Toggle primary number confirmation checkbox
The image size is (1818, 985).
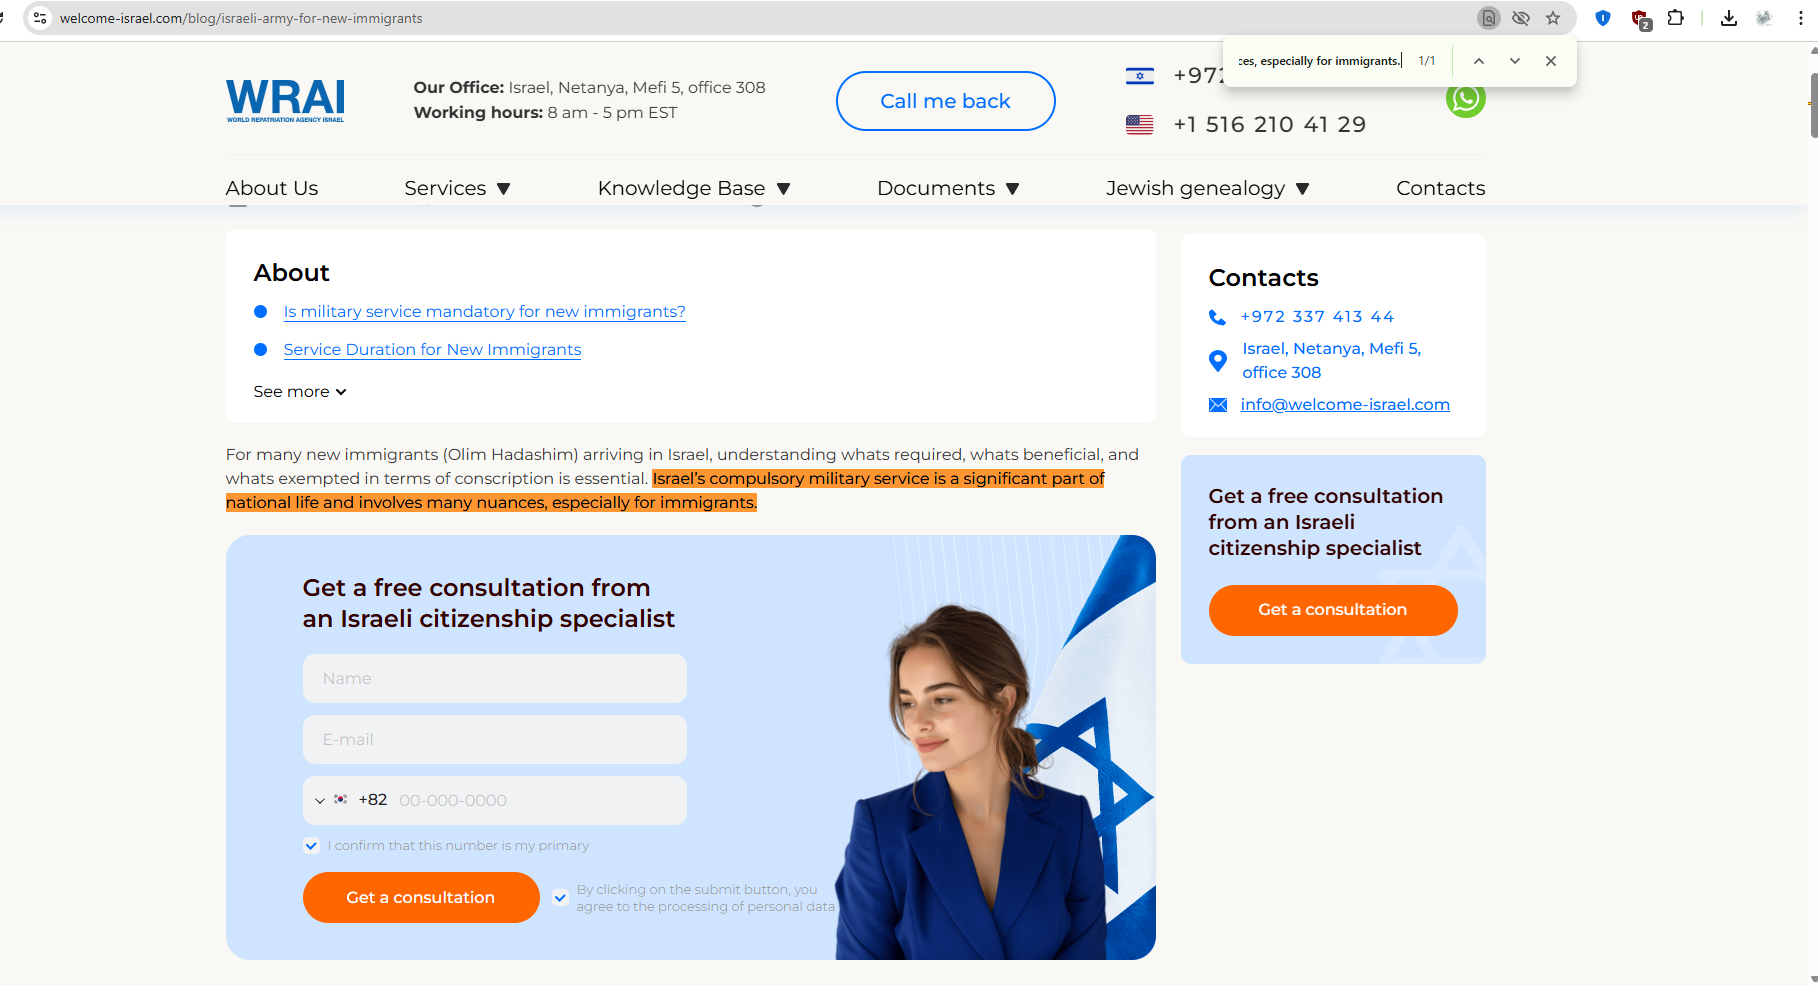pos(312,846)
